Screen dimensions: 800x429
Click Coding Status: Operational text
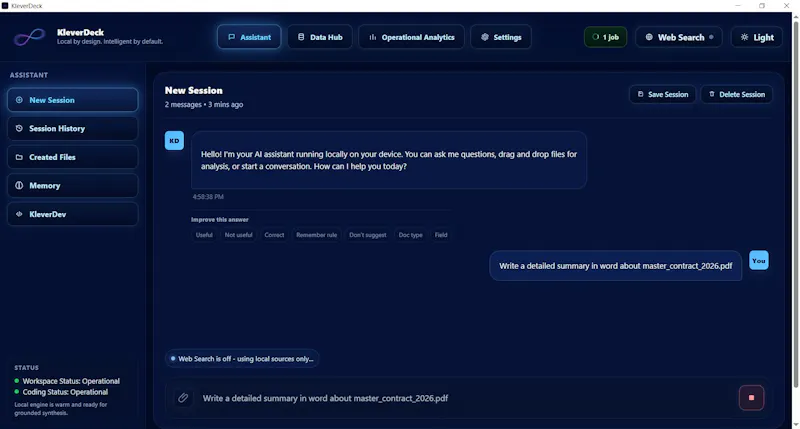pos(65,392)
